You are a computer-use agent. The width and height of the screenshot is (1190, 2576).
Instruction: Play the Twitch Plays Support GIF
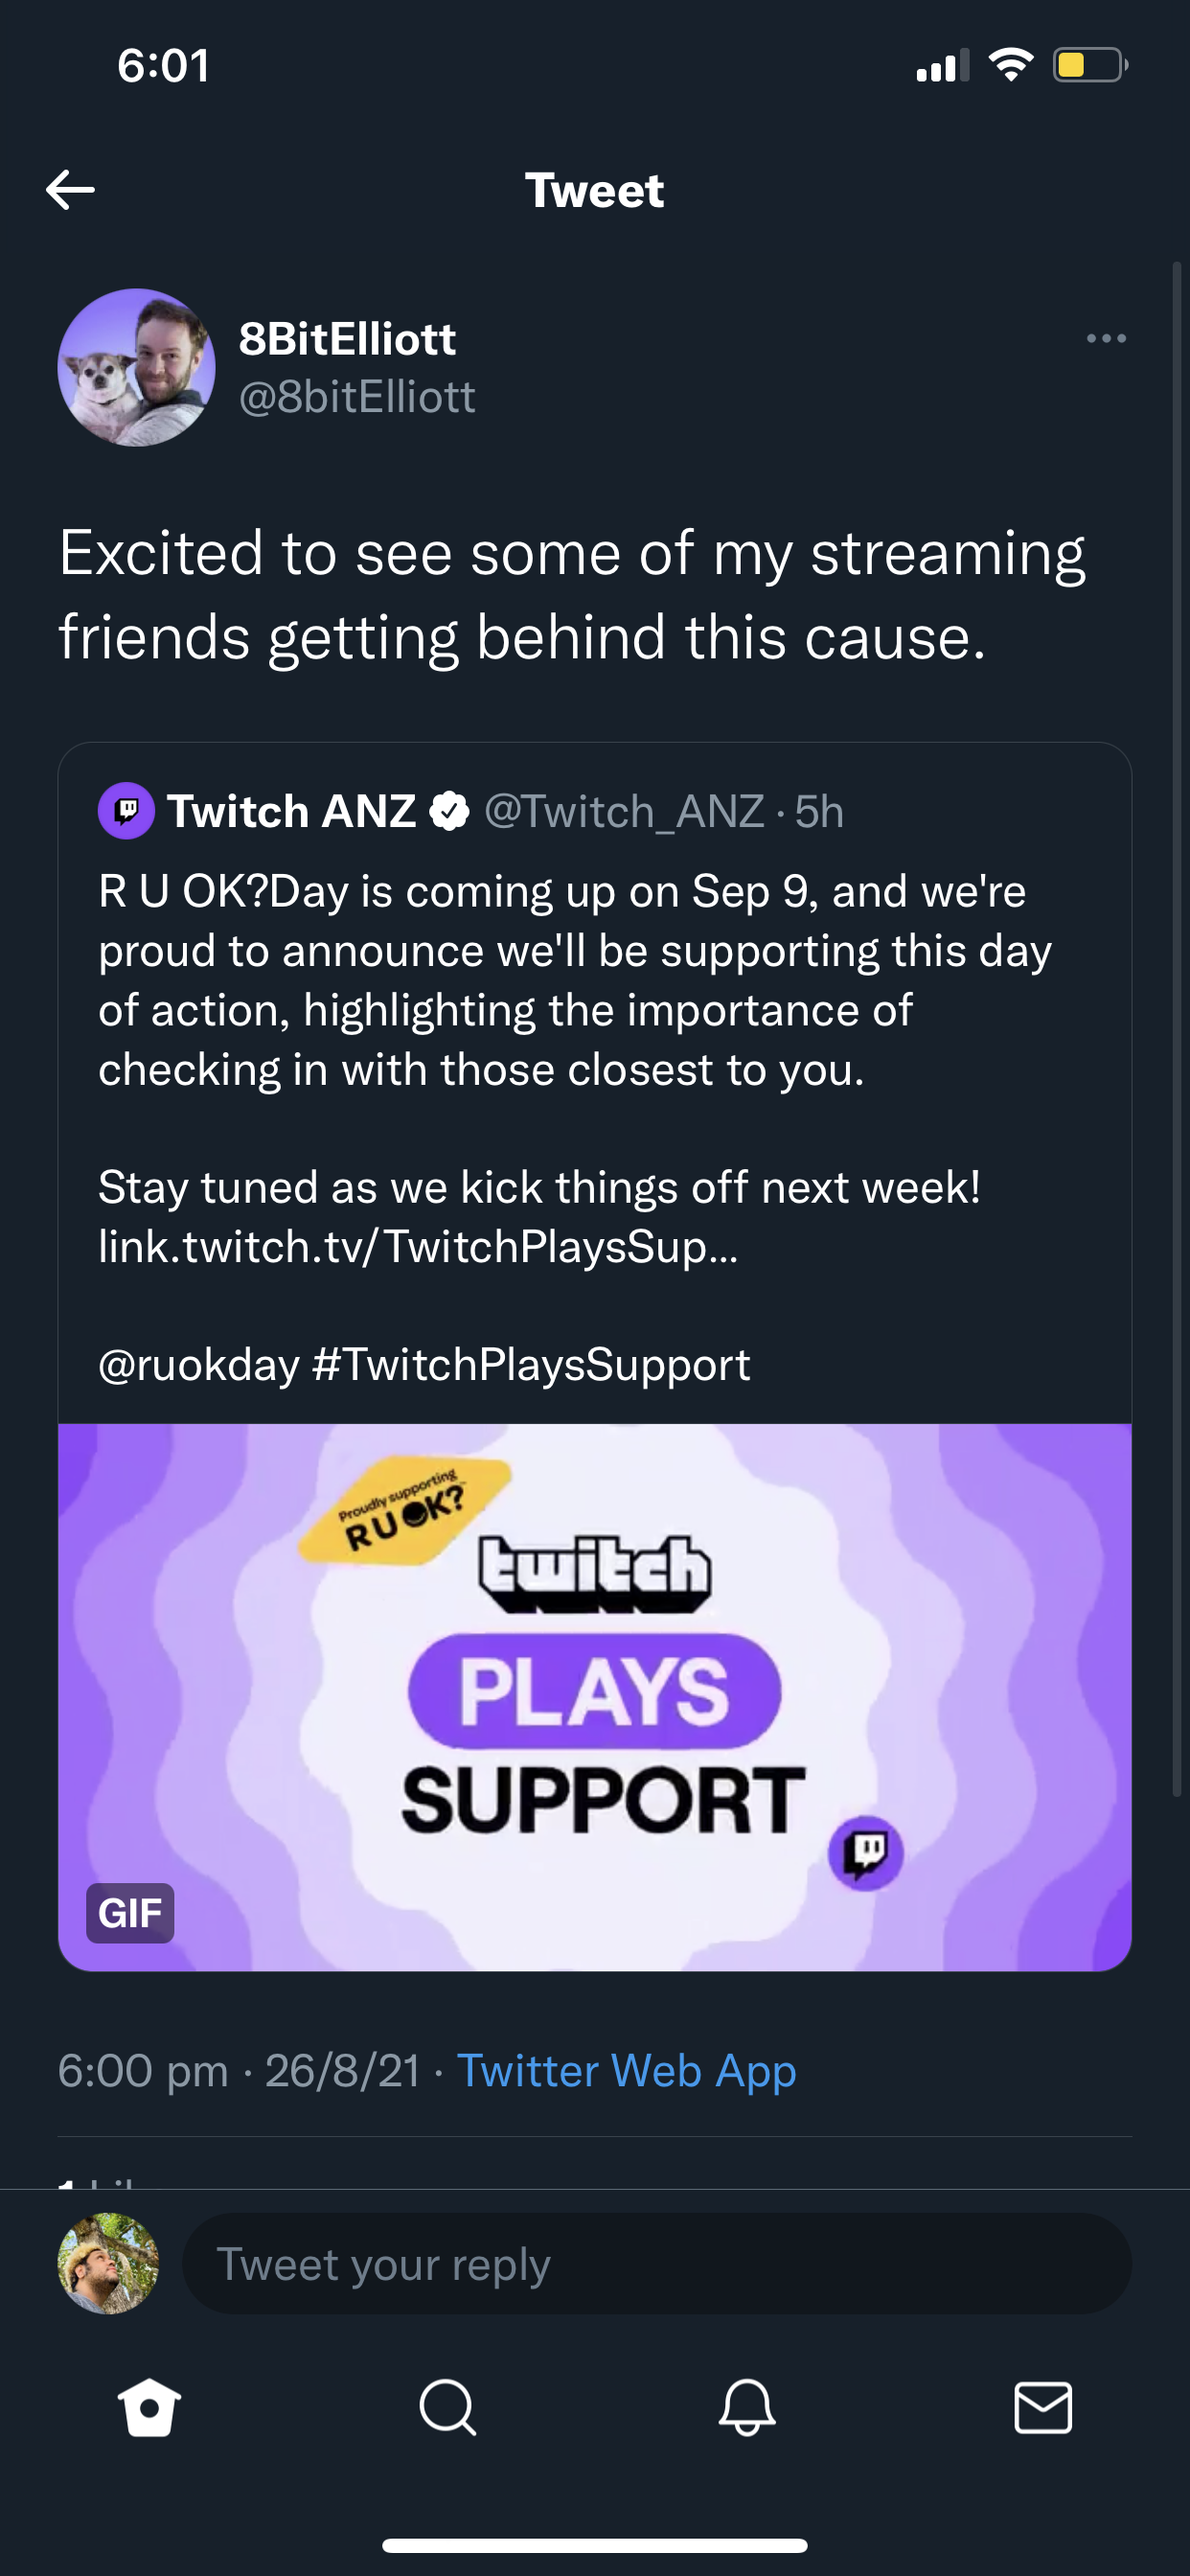click(595, 1696)
